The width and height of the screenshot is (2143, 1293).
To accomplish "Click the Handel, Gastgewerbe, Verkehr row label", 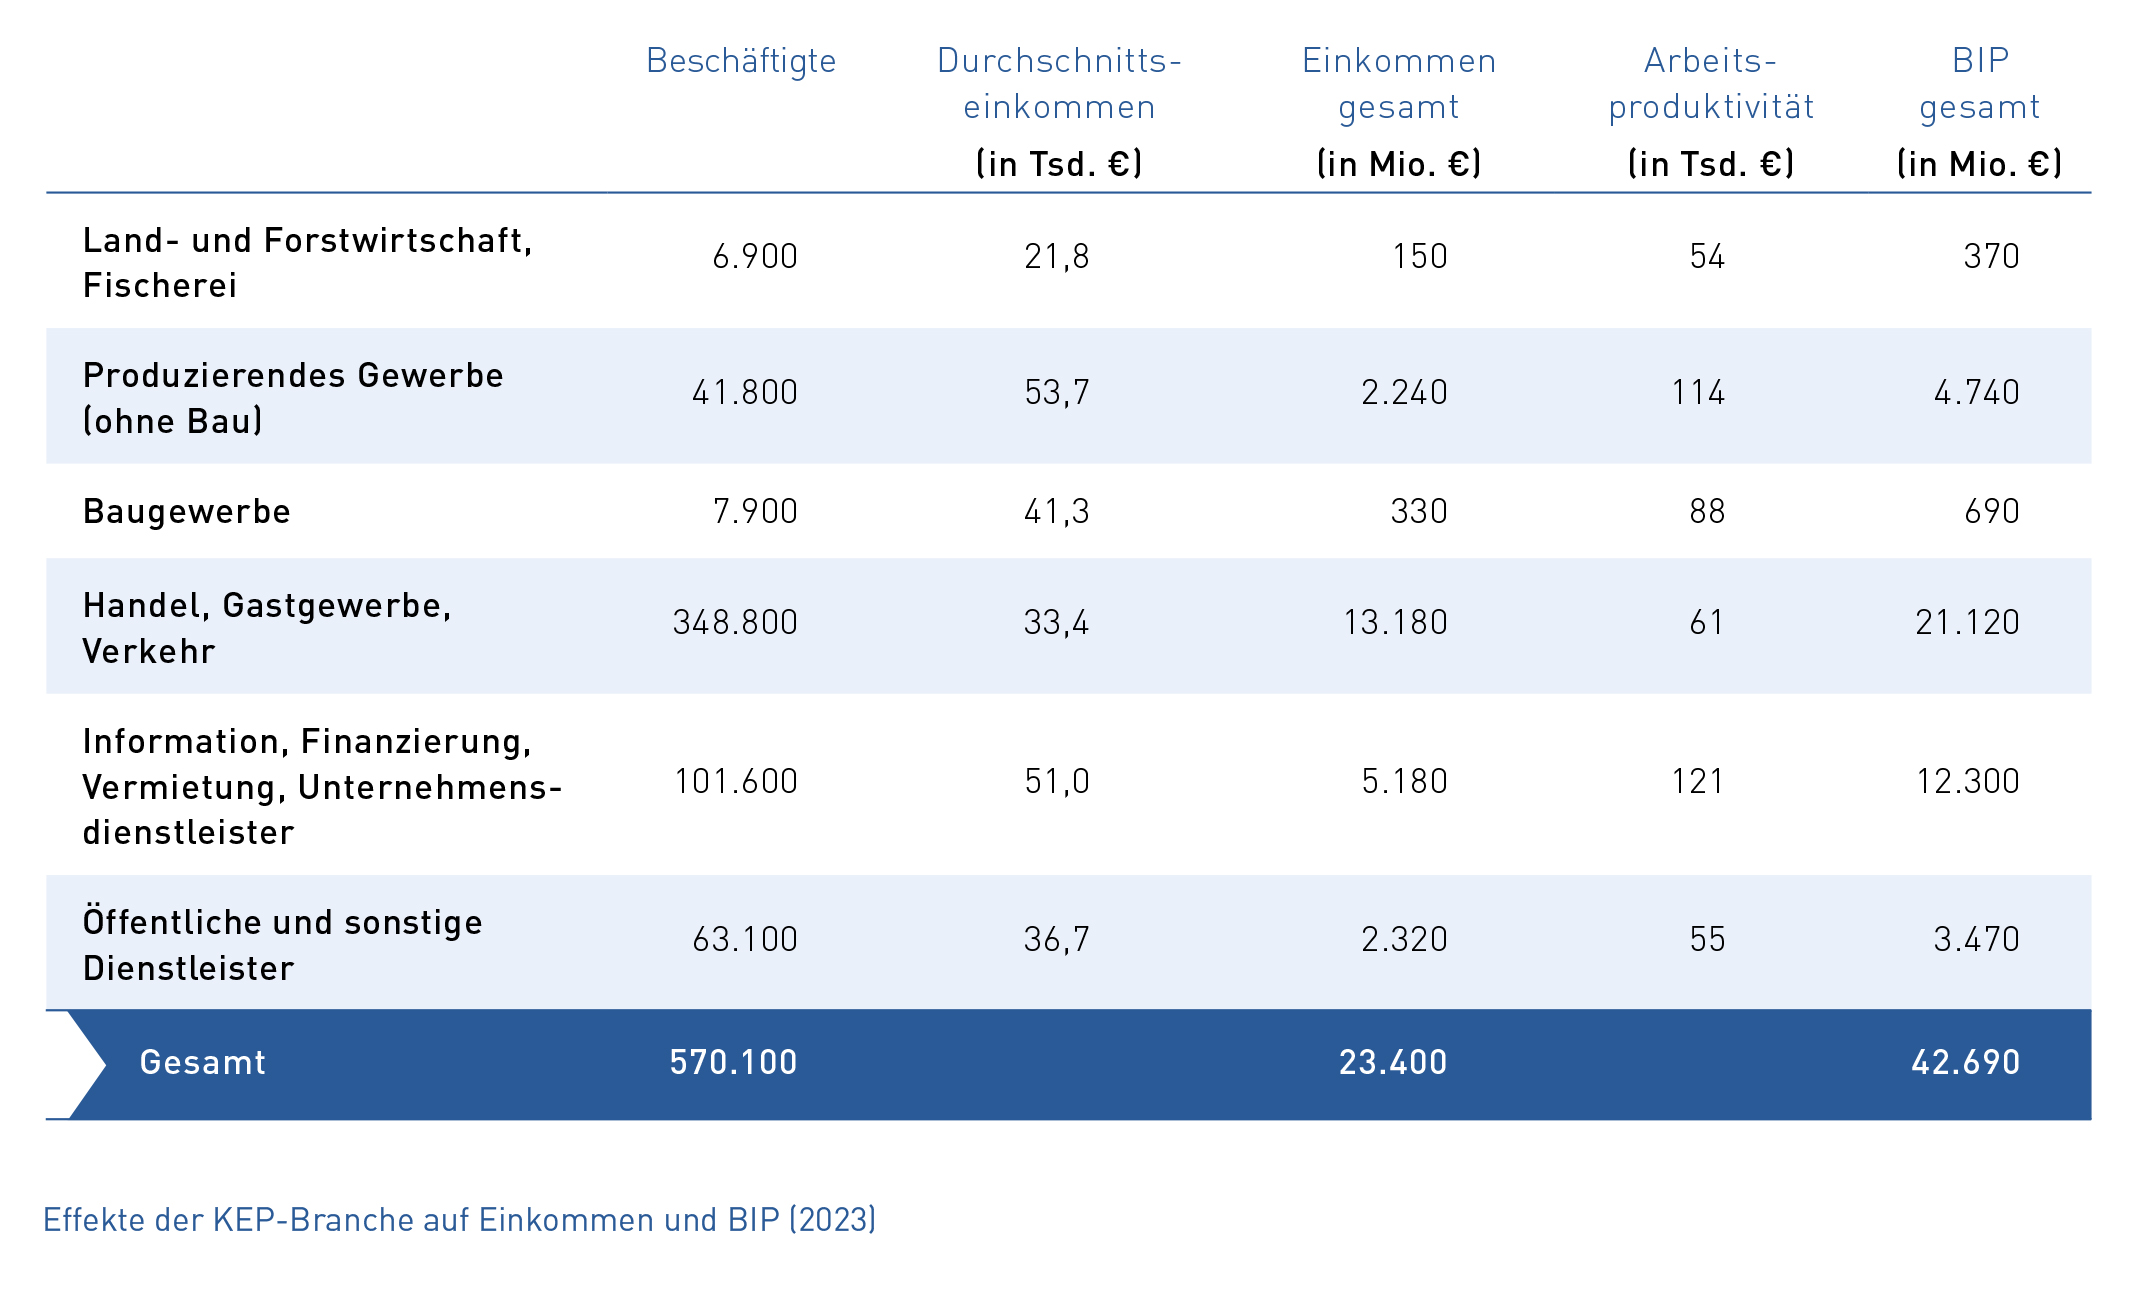I will click(266, 628).
